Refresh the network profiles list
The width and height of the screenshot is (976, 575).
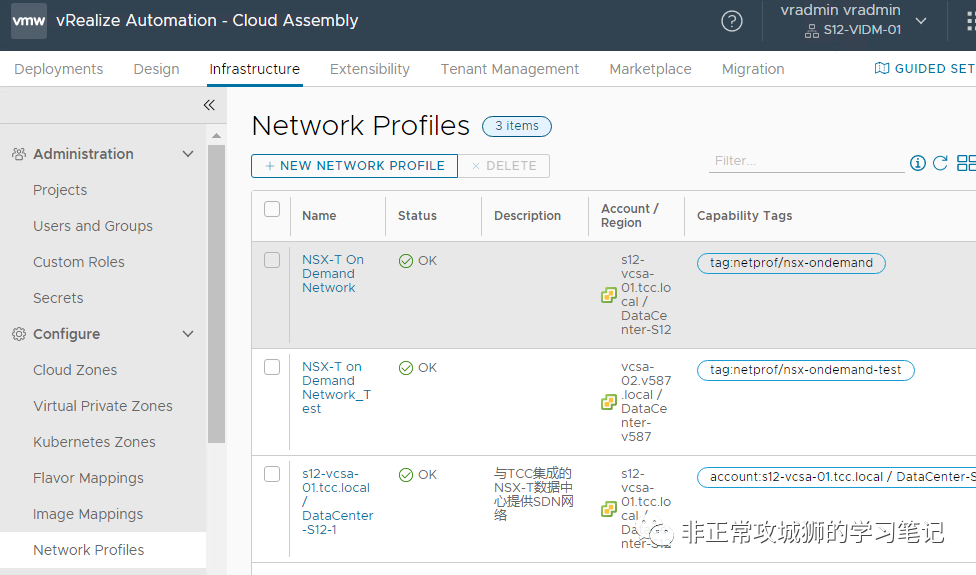click(x=940, y=163)
